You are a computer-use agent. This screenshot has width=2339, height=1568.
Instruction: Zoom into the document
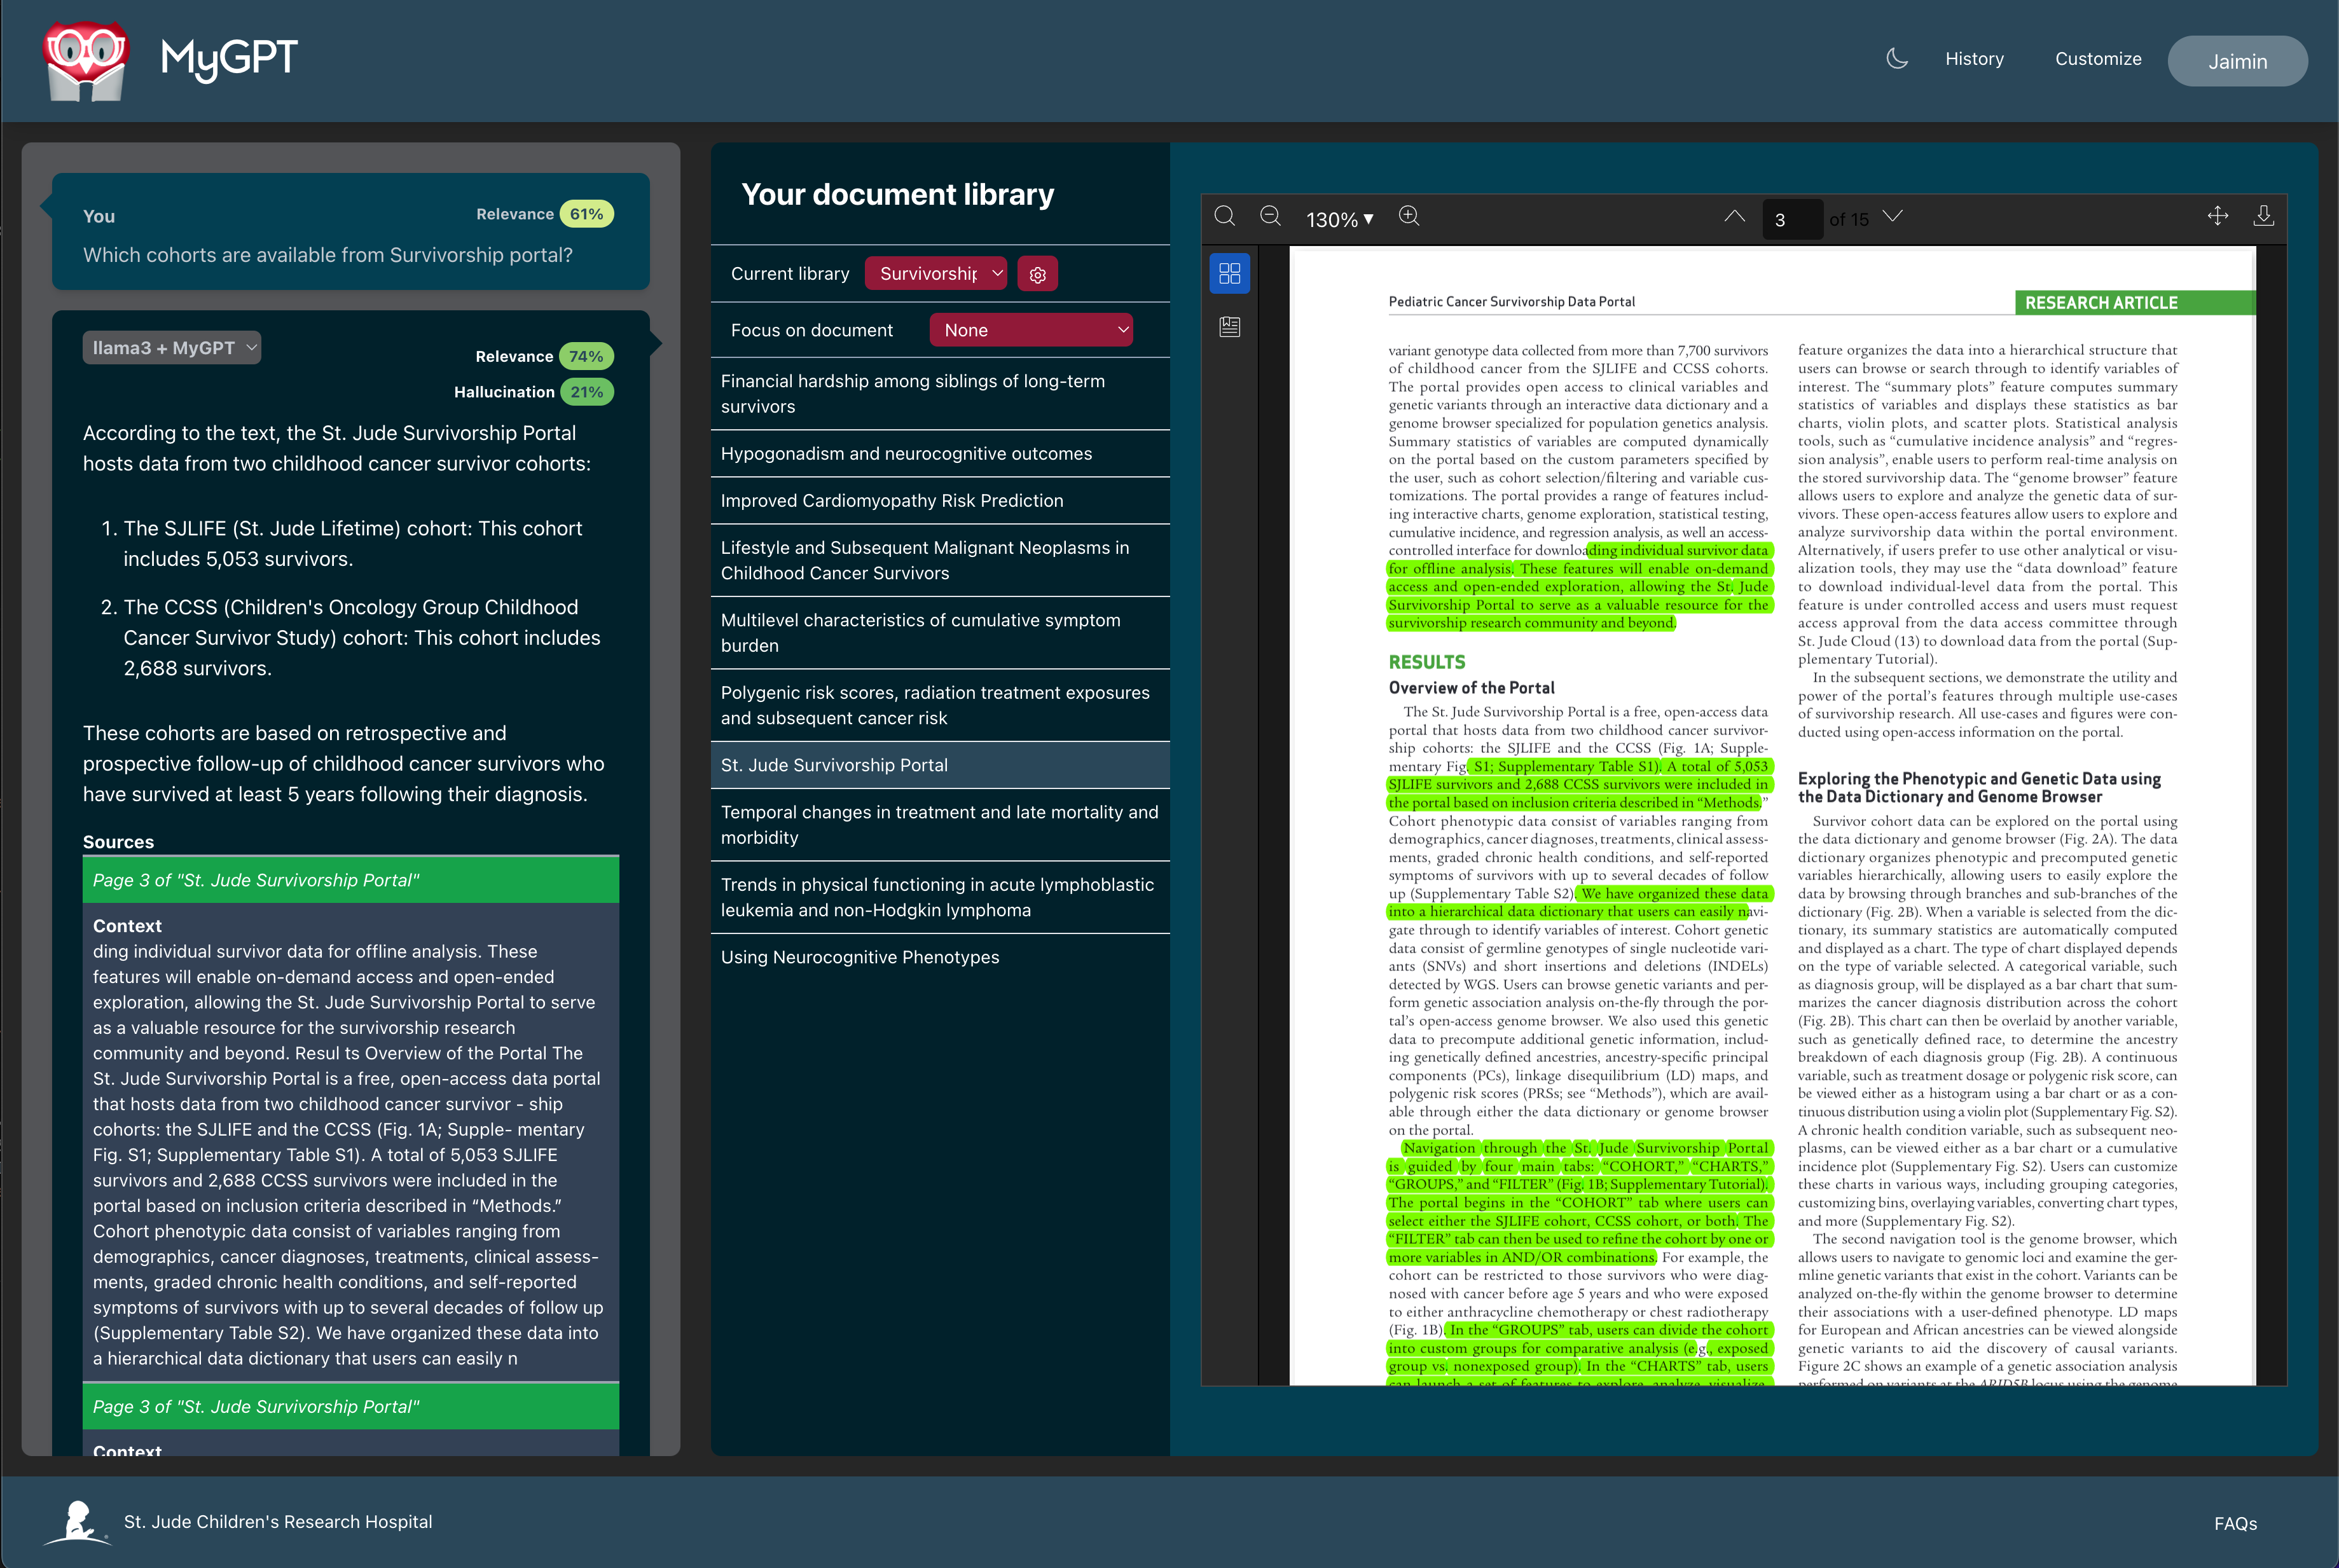click(1409, 216)
